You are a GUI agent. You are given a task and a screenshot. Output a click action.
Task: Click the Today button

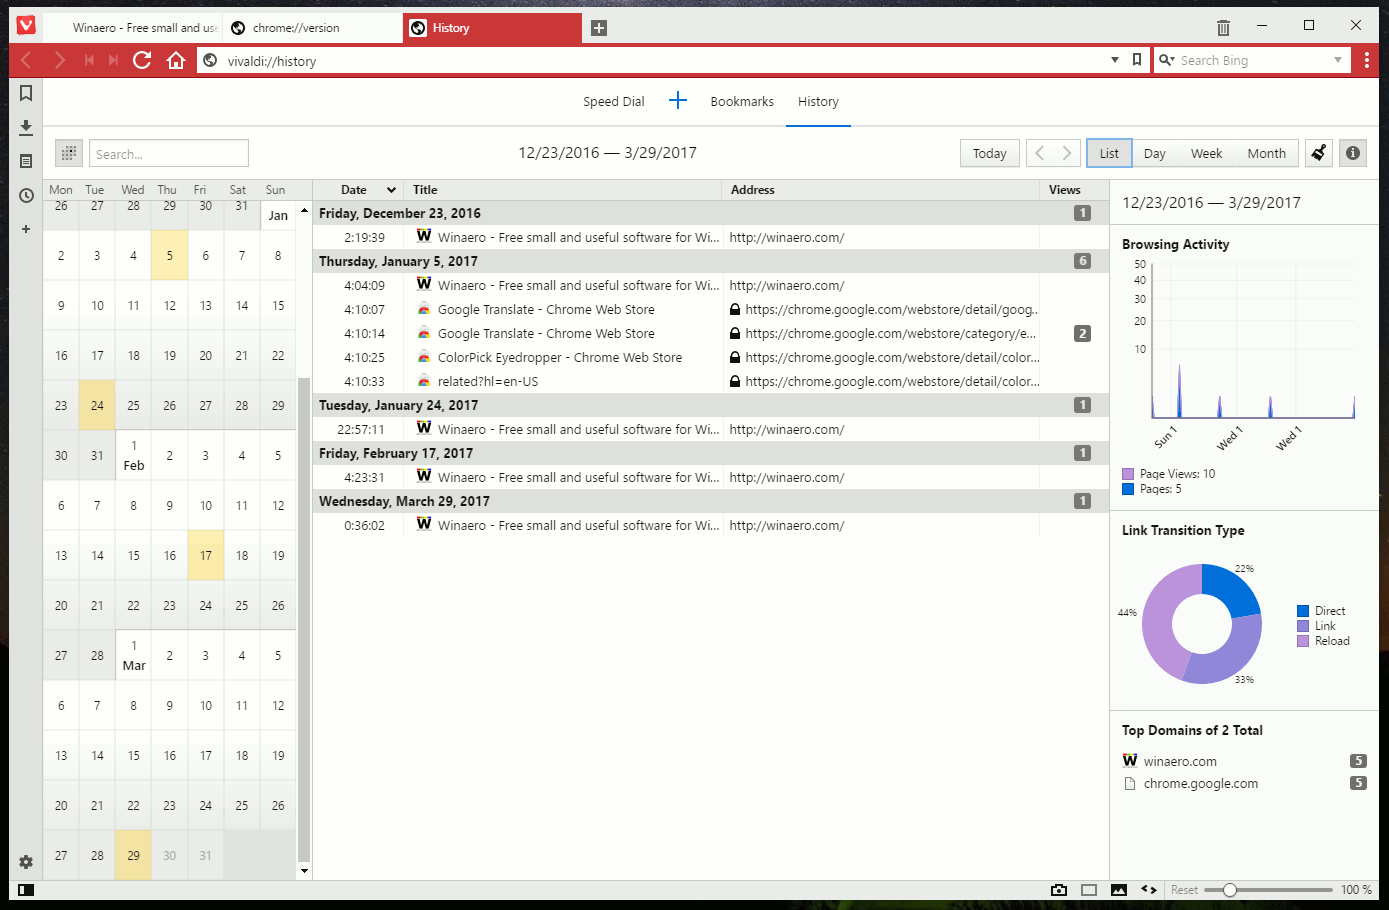(990, 153)
